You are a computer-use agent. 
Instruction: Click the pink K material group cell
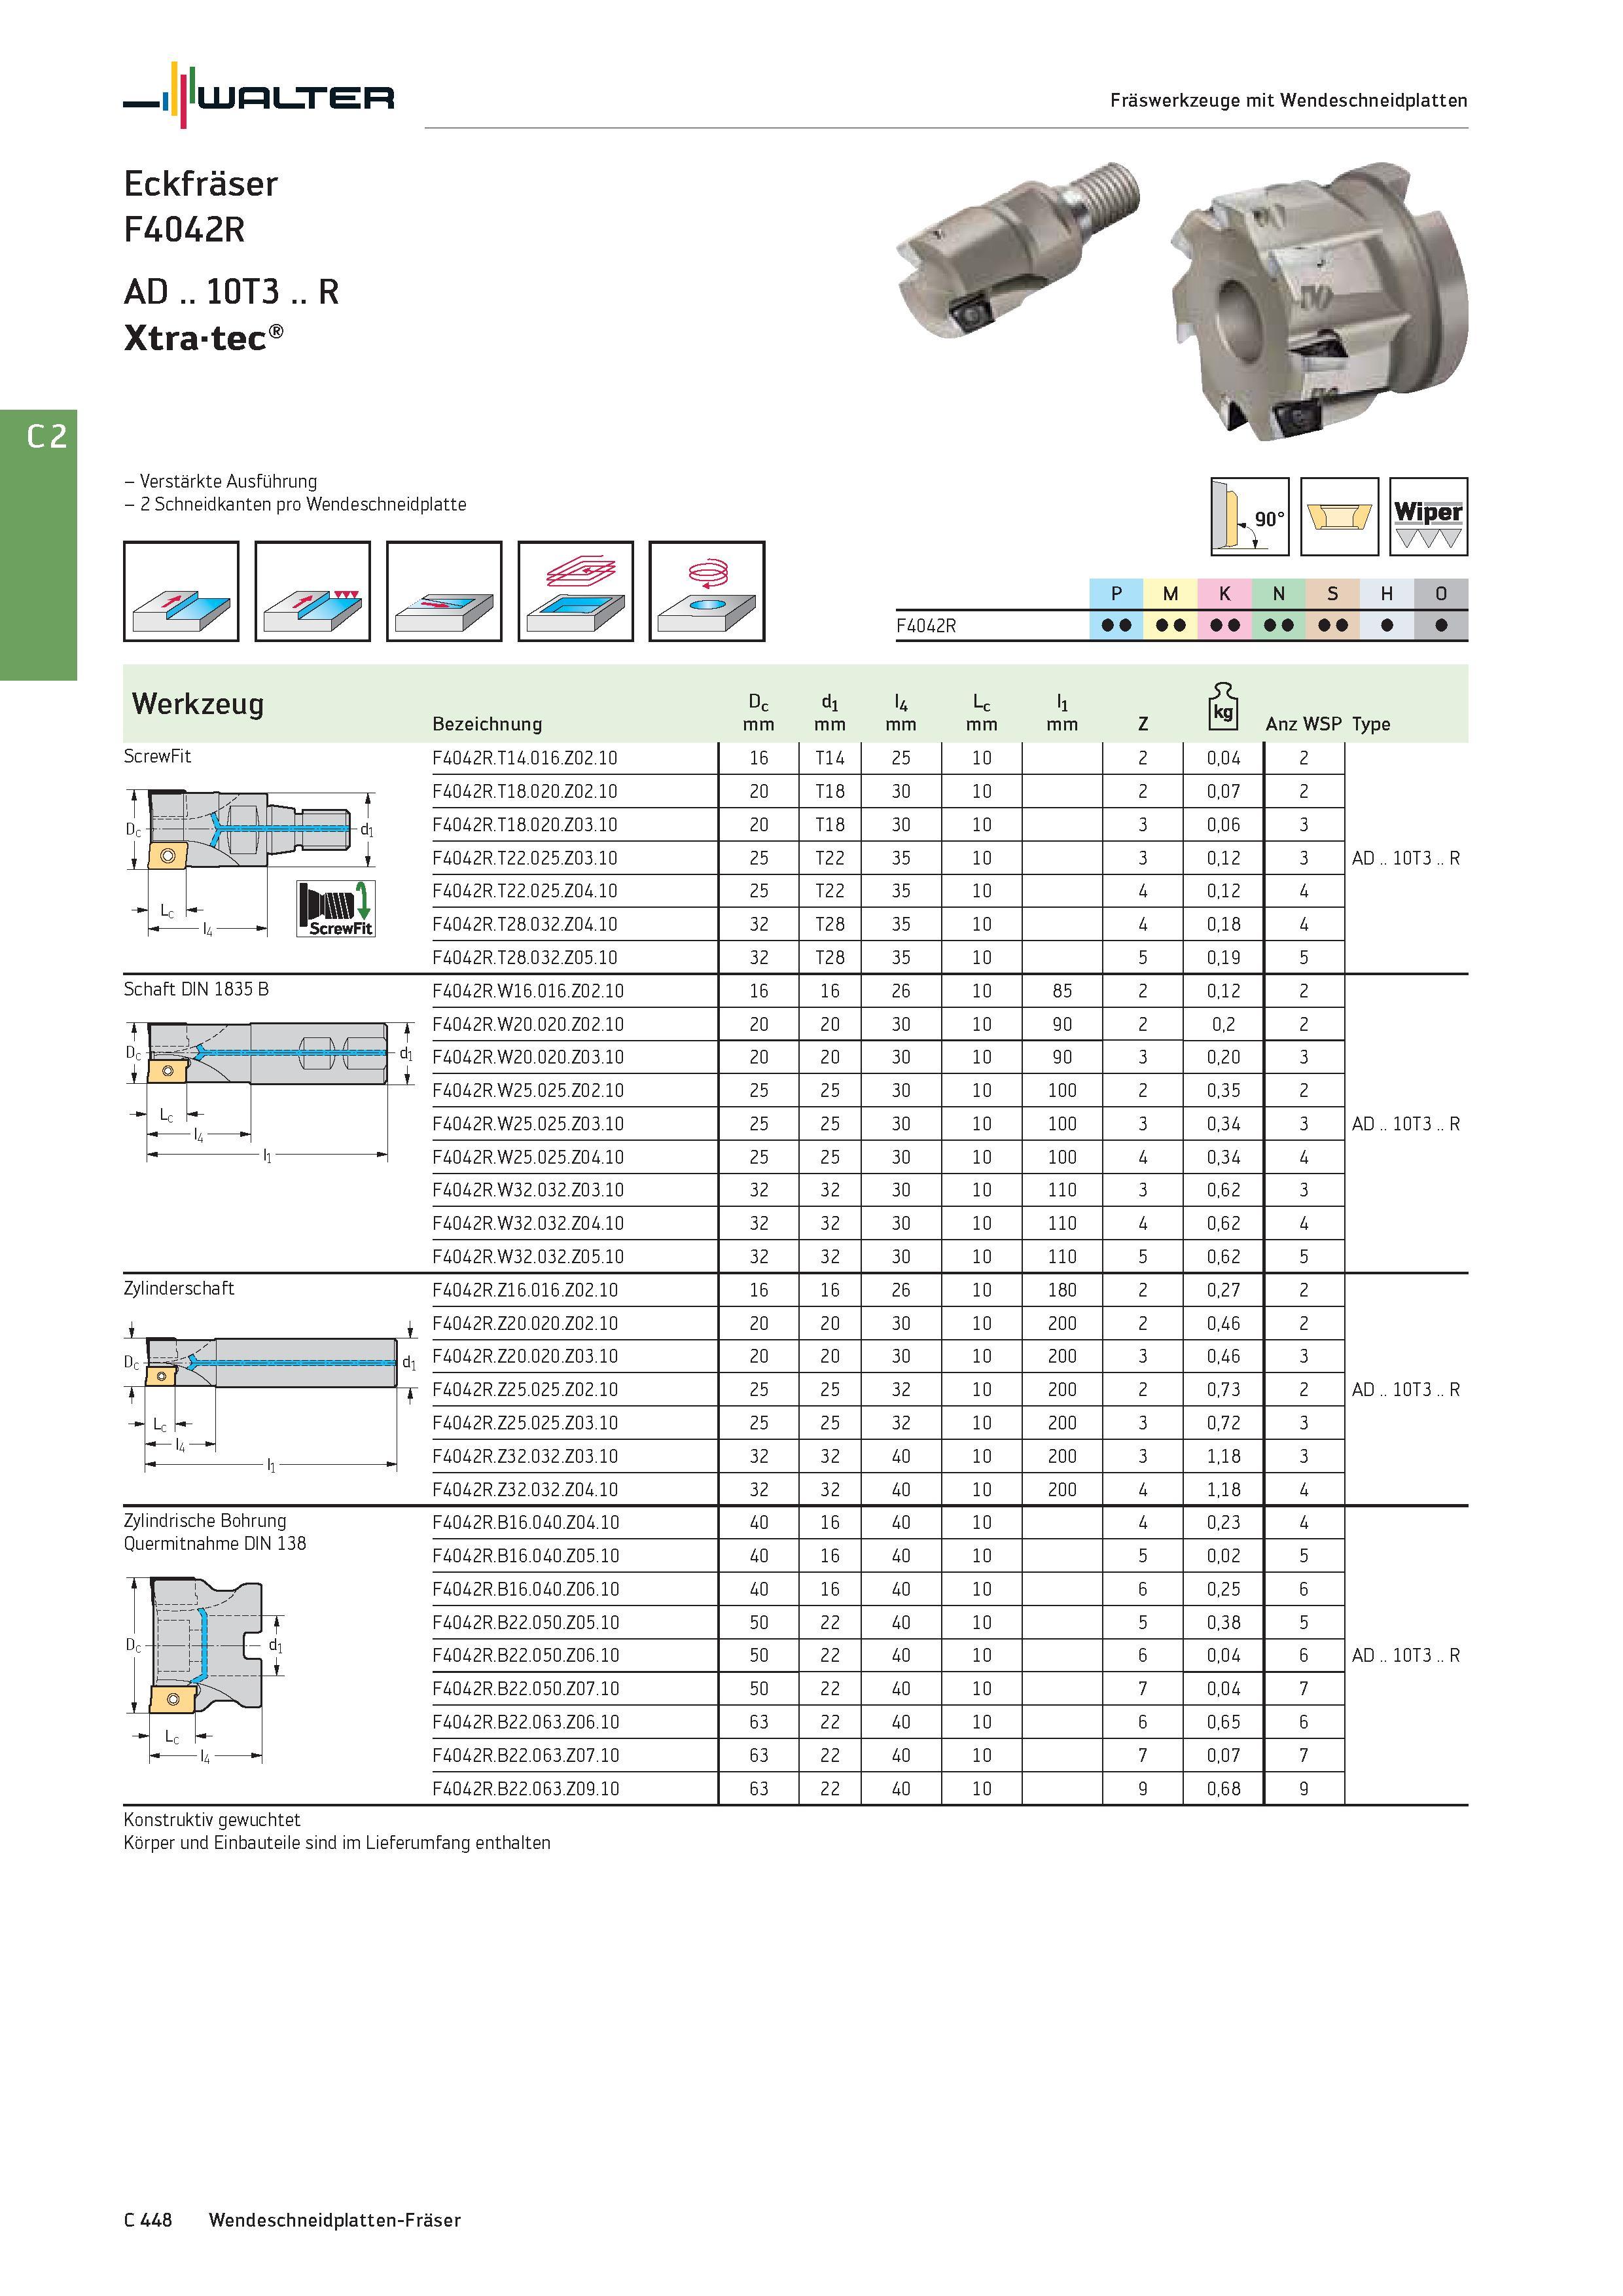coord(1224,594)
